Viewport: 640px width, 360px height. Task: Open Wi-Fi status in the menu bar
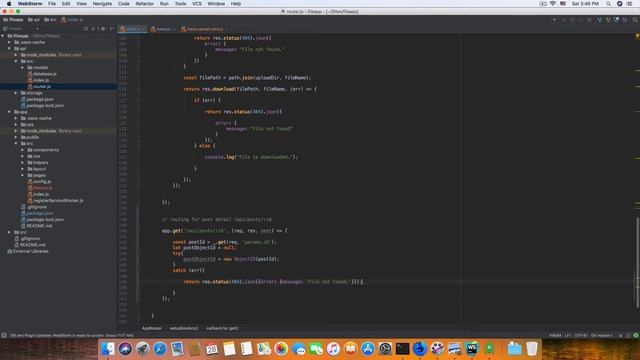coord(553,4)
